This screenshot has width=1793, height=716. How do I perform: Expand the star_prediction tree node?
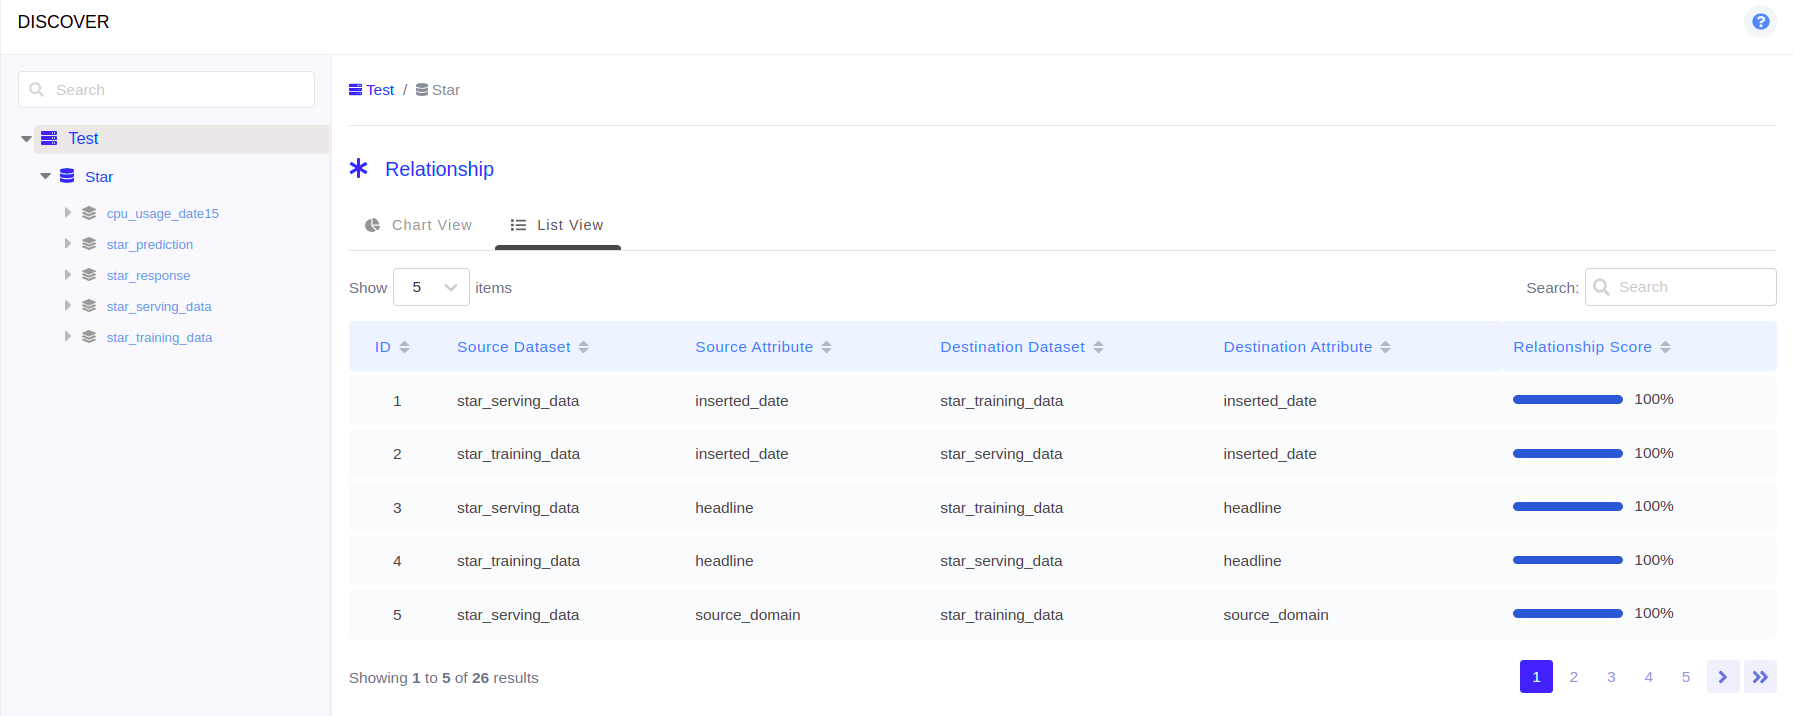click(x=68, y=244)
